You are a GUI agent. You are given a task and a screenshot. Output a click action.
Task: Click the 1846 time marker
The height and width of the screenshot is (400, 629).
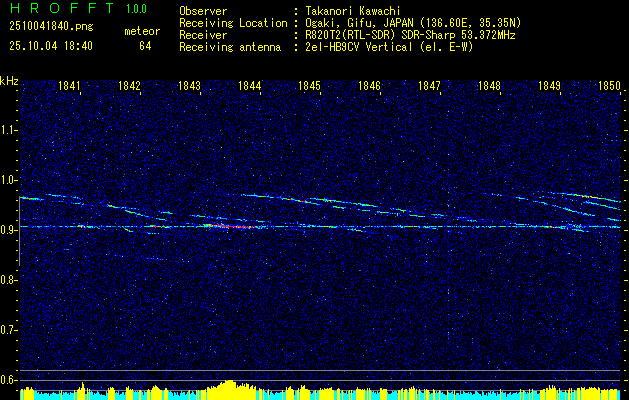coord(369,86)
